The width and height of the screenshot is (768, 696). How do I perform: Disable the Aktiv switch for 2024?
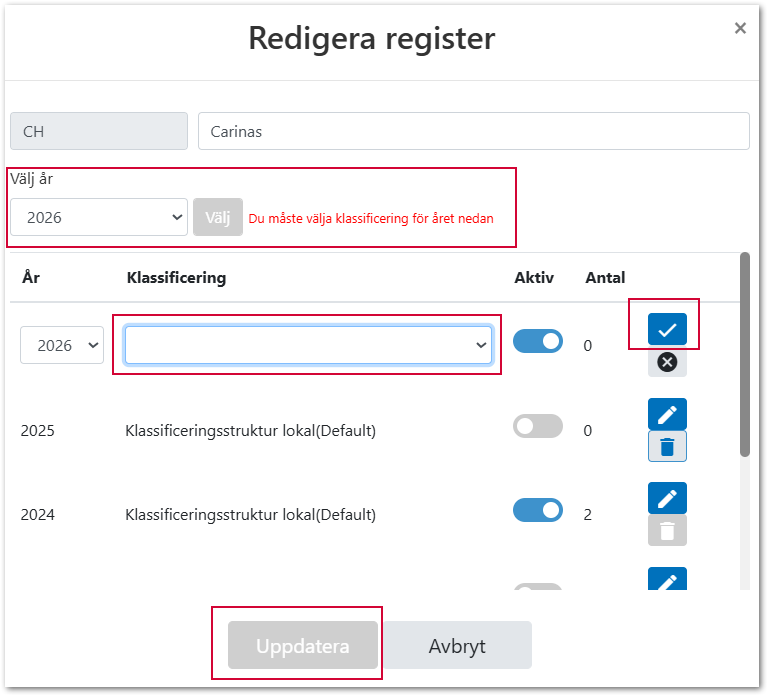(538, 511)
